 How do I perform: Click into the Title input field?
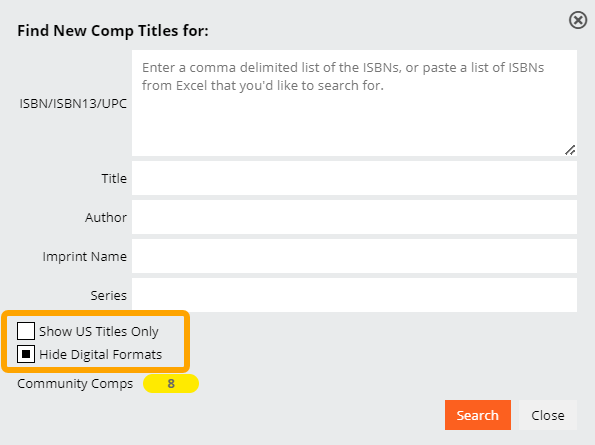[x=354, y=178]
